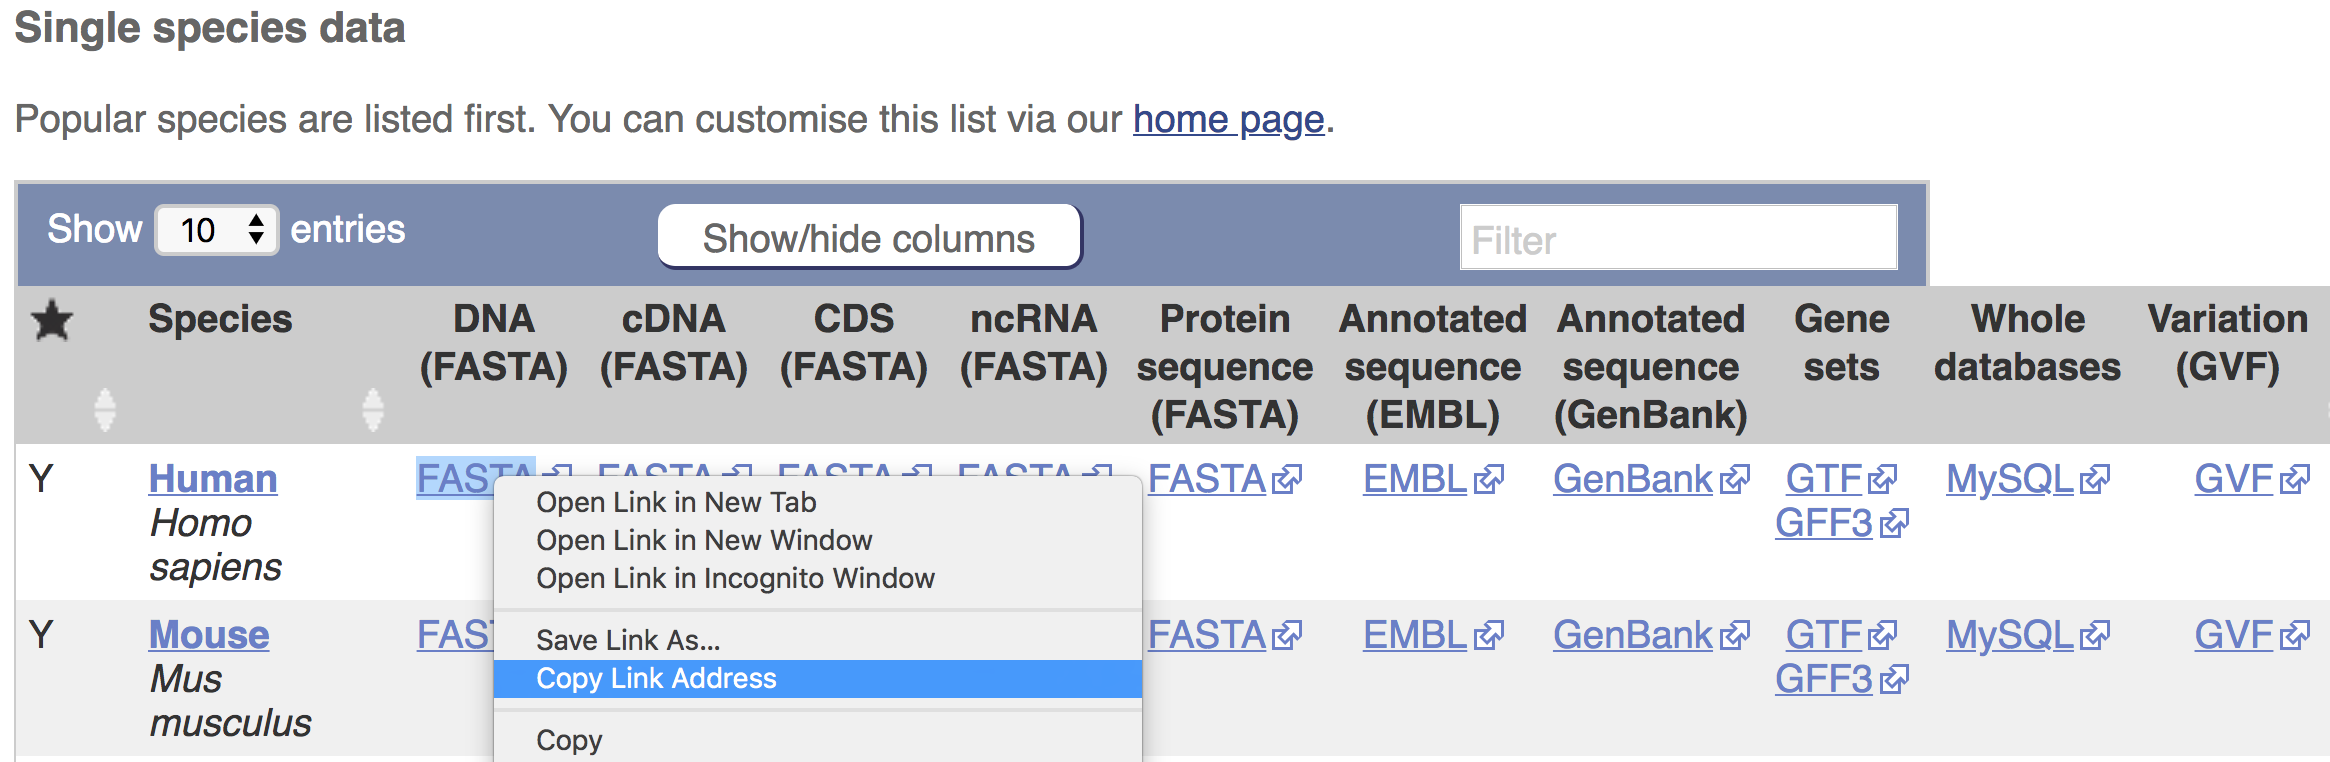Open the Show/hide columns panel
The image size is (2330, 762).
tap(869, 237)
